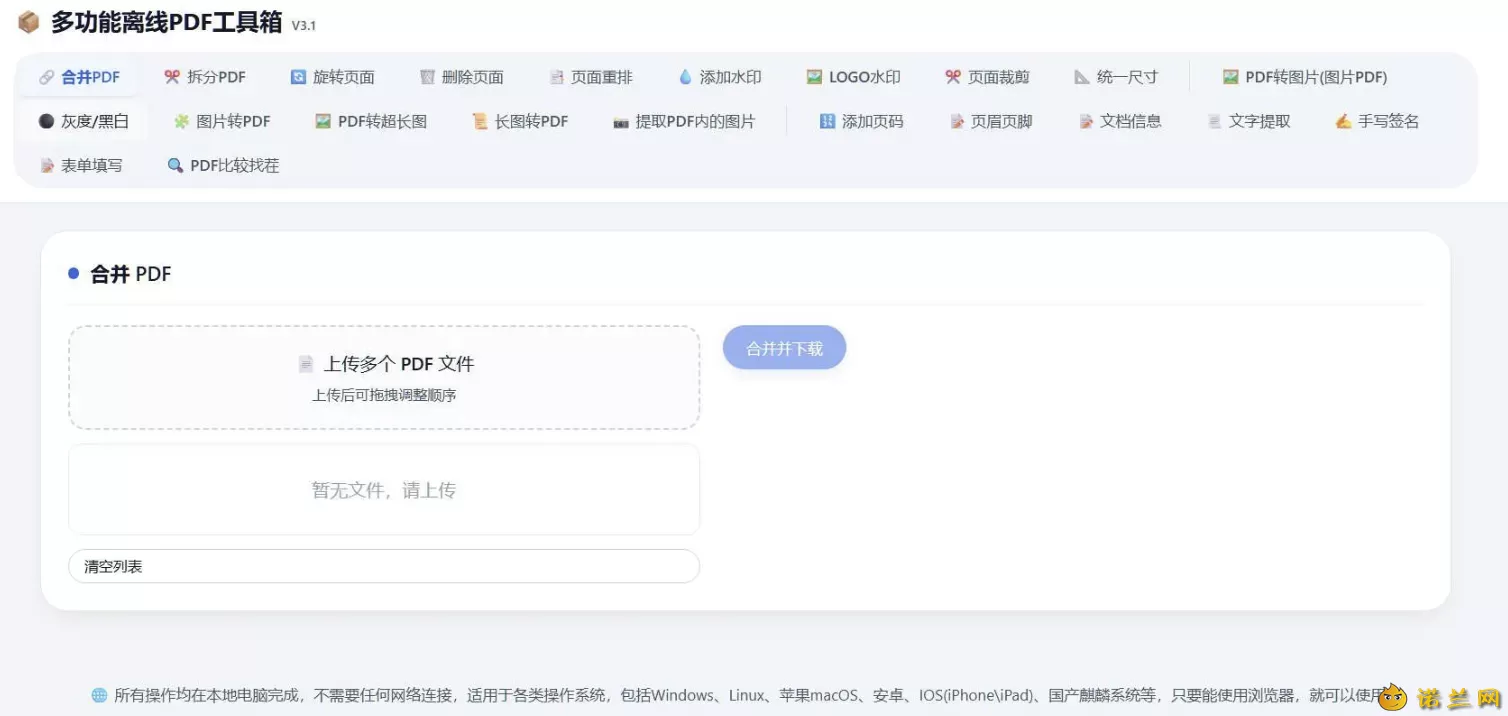Open the 文档信息 tab

pyautogui.click(x=1120, y=121)
